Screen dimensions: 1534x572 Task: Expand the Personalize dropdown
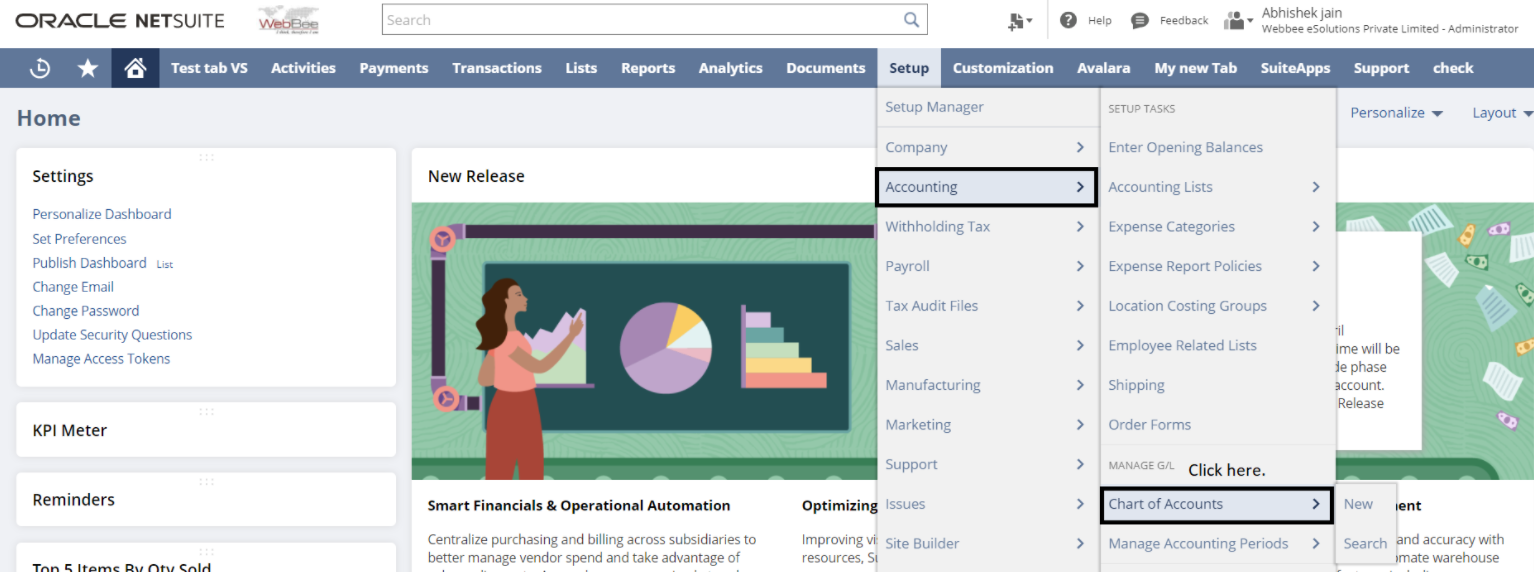(1396, 113)
